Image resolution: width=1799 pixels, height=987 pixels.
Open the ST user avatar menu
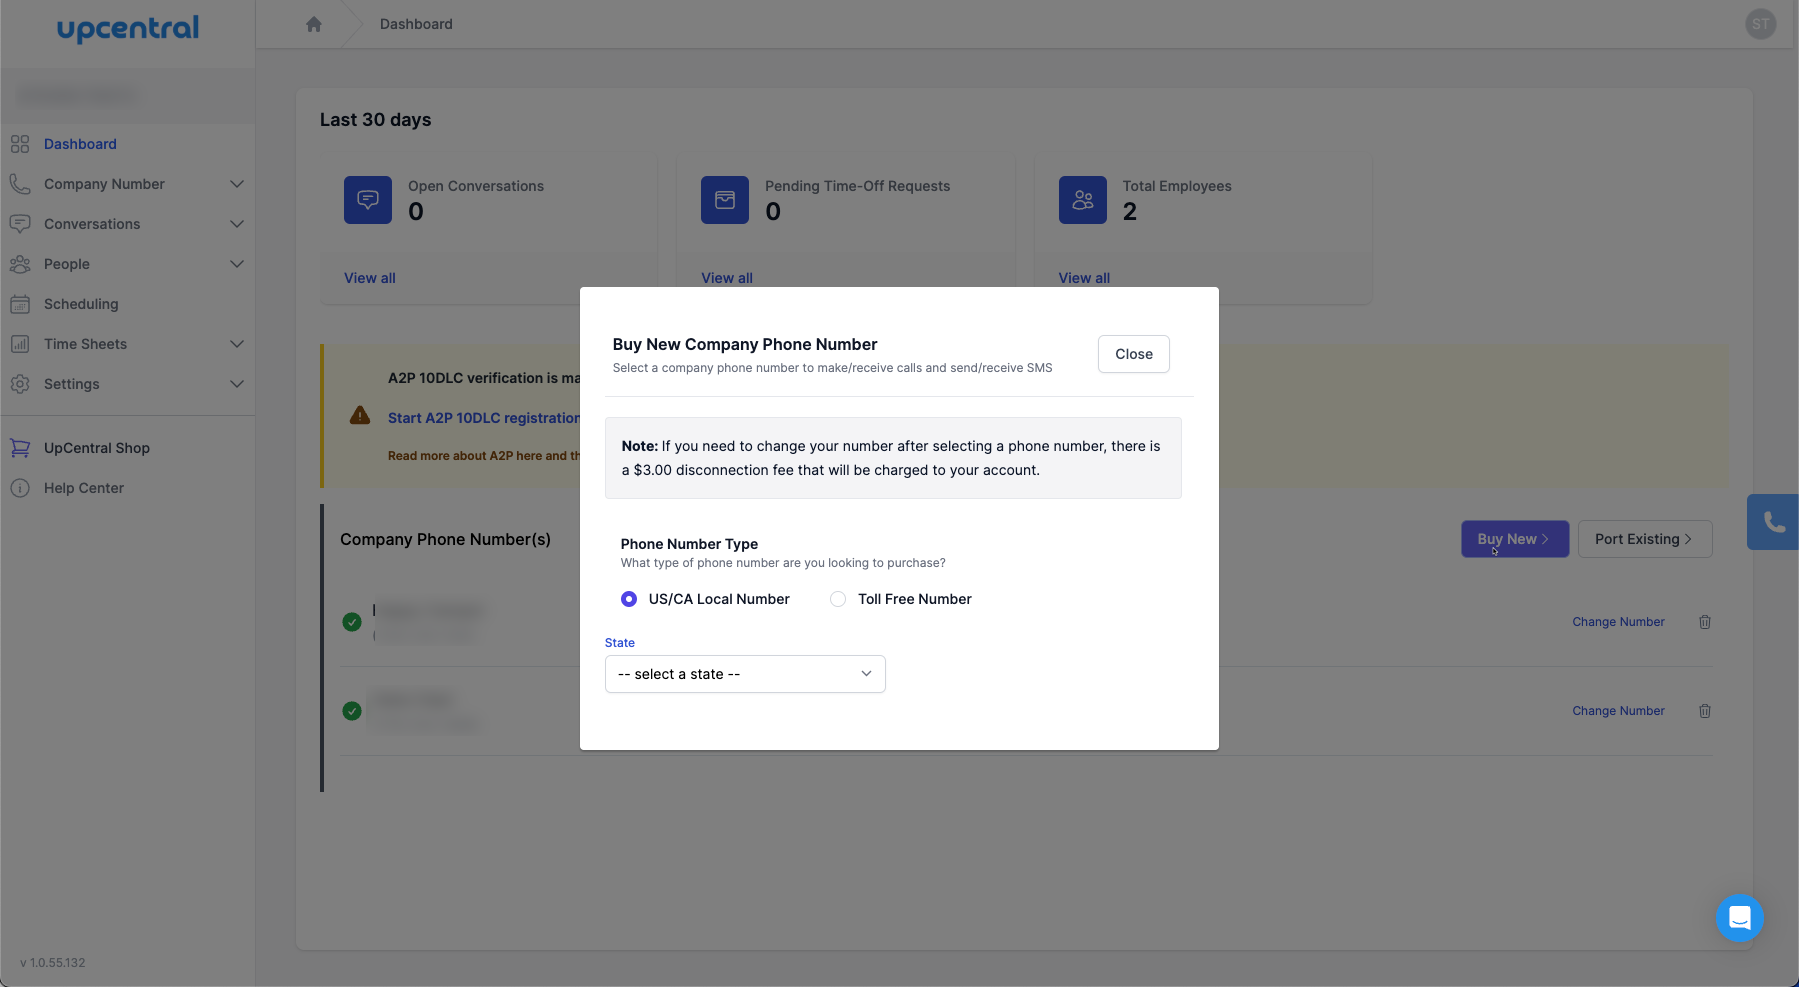tap(1760, 23)
